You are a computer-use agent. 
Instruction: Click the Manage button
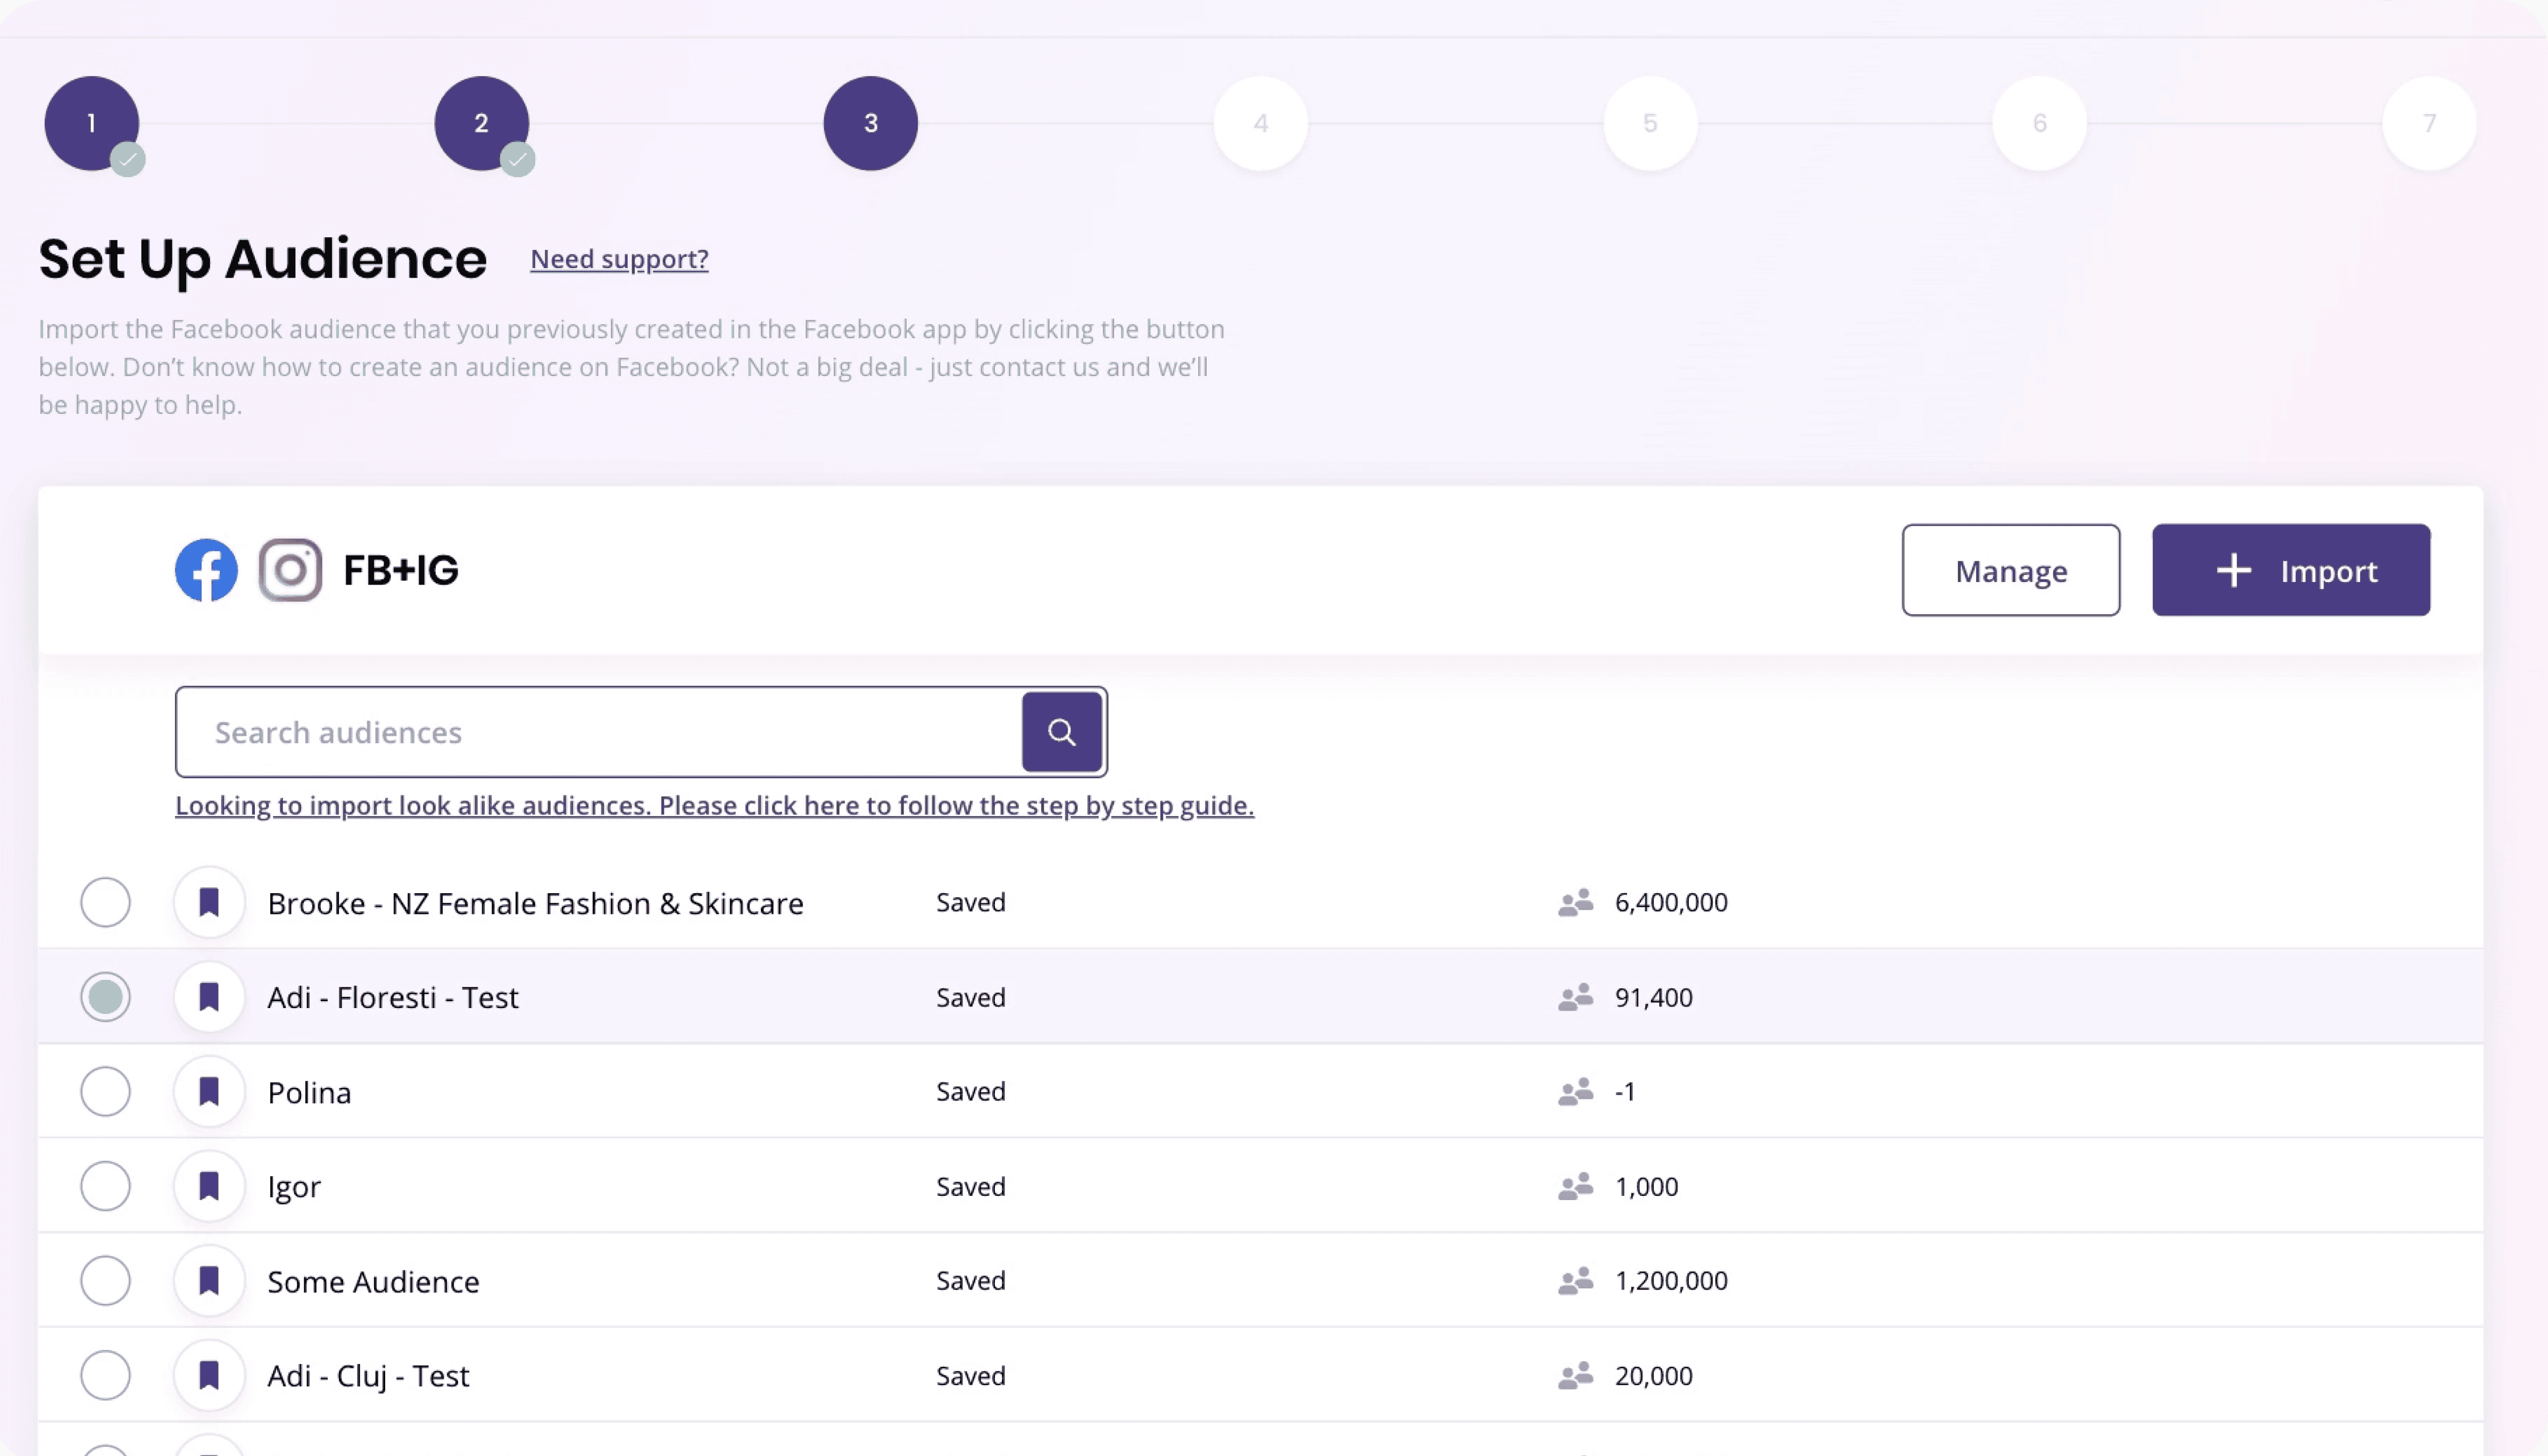(x=2010, y=570)
